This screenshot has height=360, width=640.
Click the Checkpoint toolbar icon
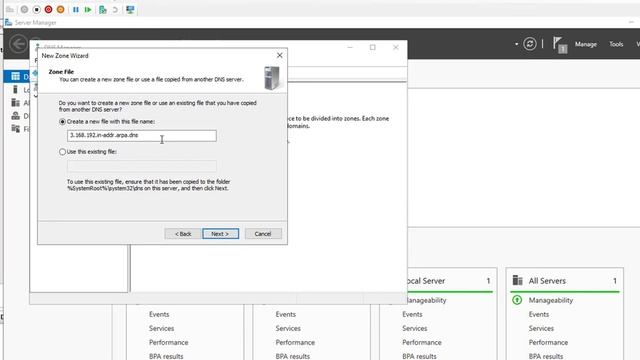pos(103,9)
